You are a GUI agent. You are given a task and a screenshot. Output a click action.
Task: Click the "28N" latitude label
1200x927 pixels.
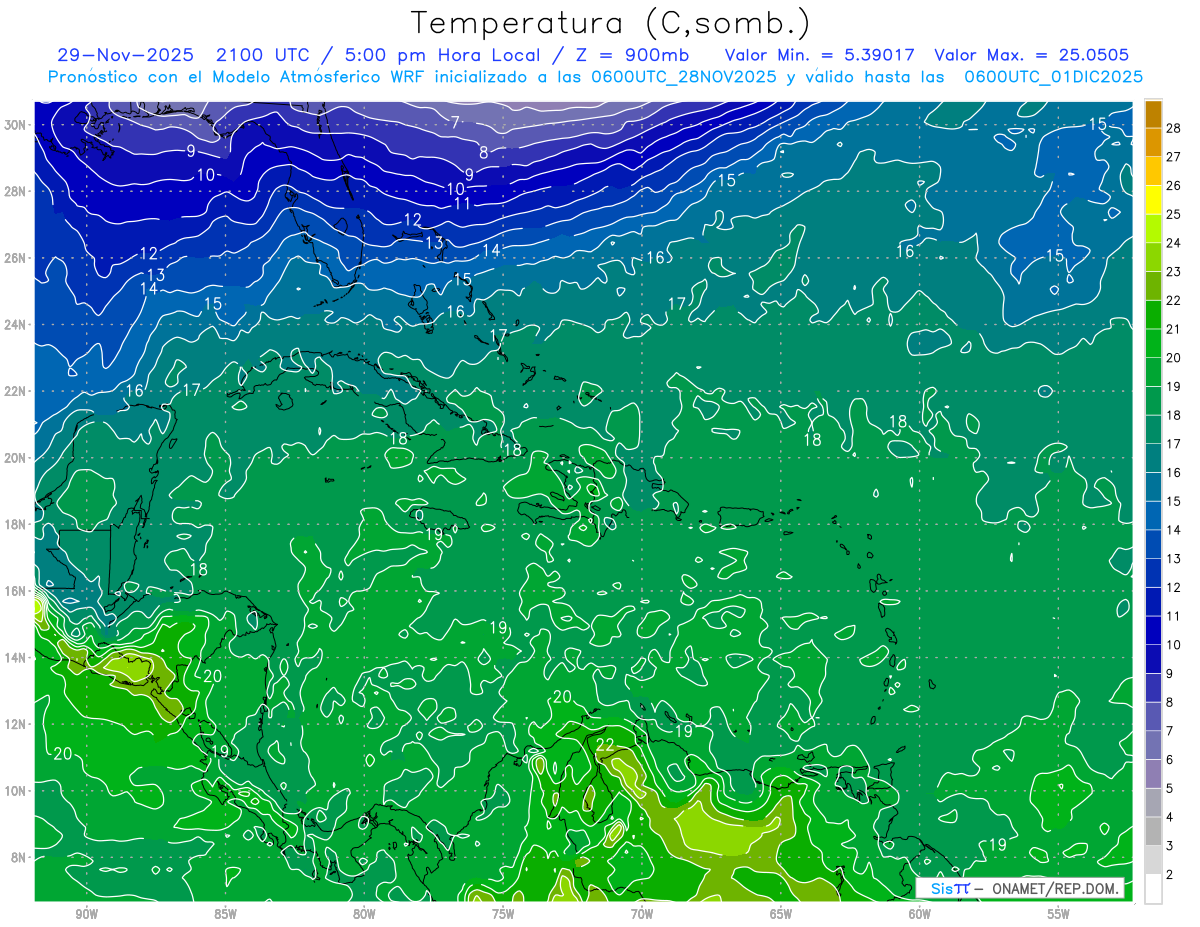point(17,191)
